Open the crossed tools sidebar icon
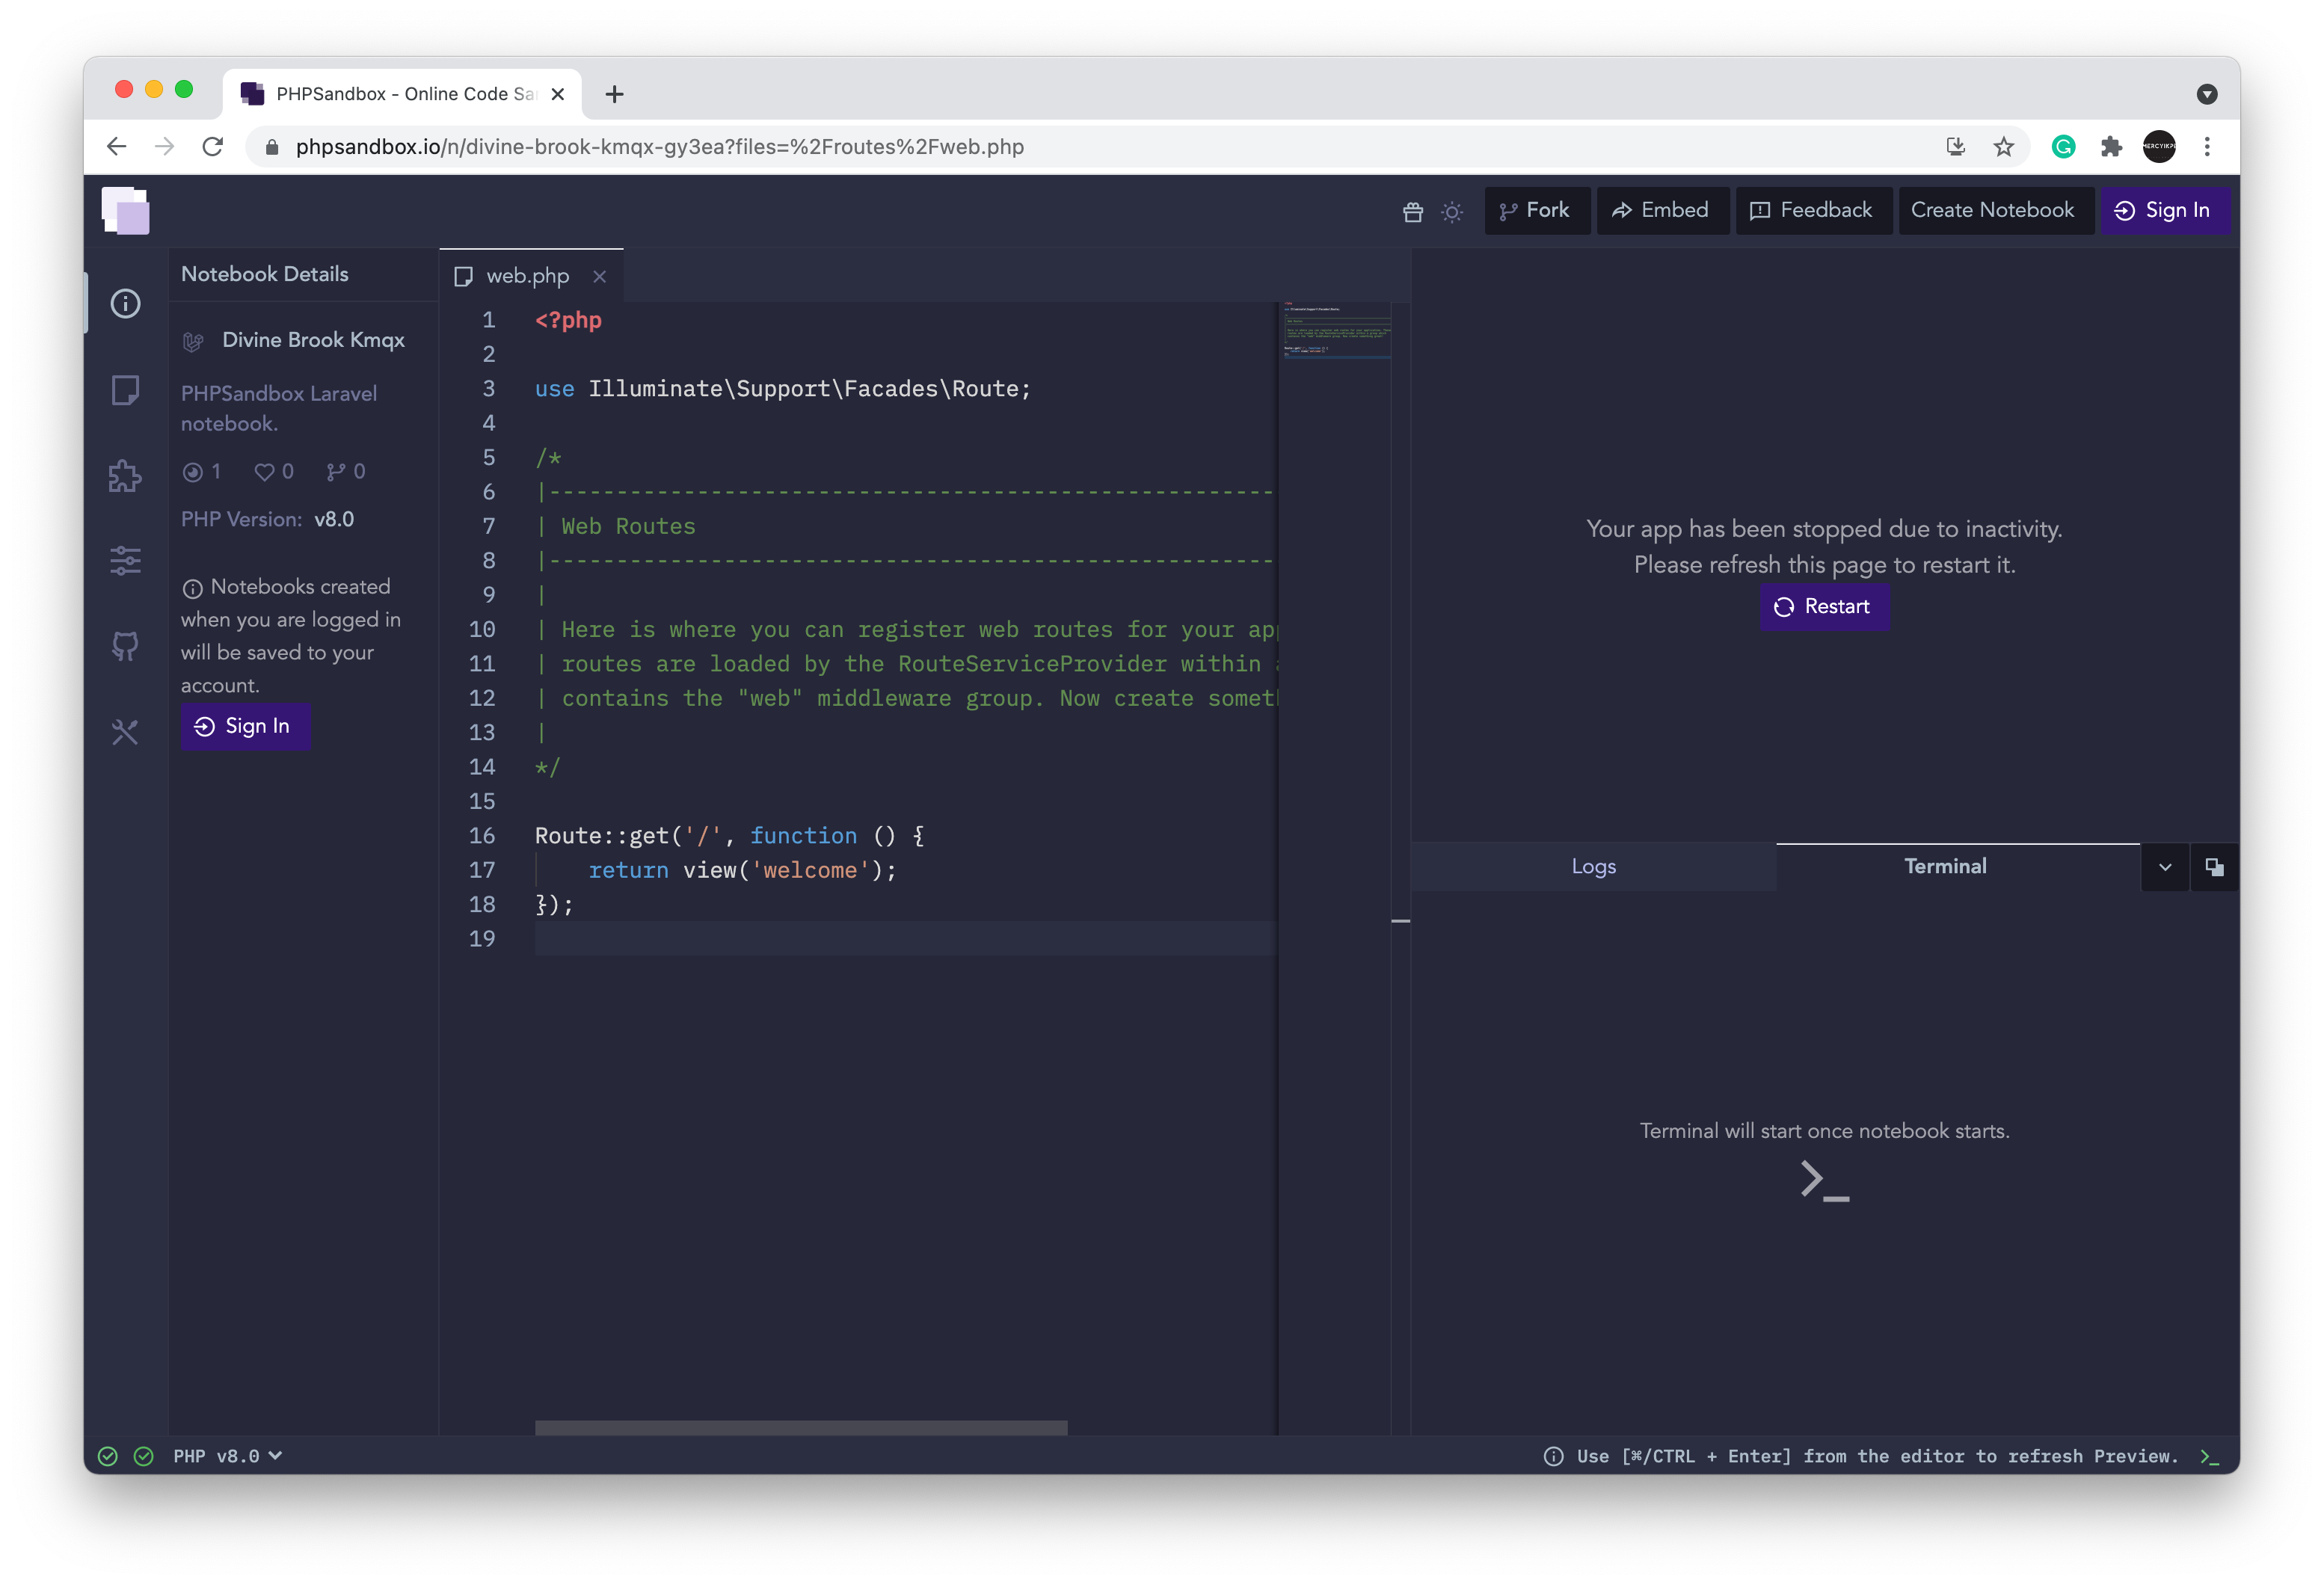Screen dimensions: 2324x1585 (x=125, y=732)
